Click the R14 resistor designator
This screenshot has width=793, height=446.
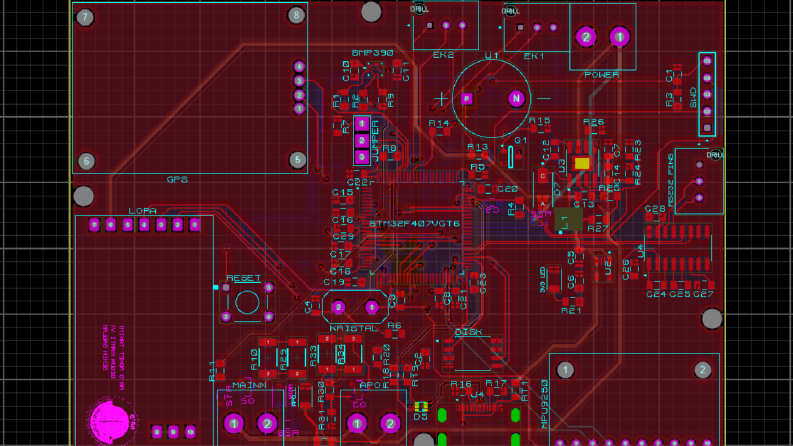click(x=438, y=123)
